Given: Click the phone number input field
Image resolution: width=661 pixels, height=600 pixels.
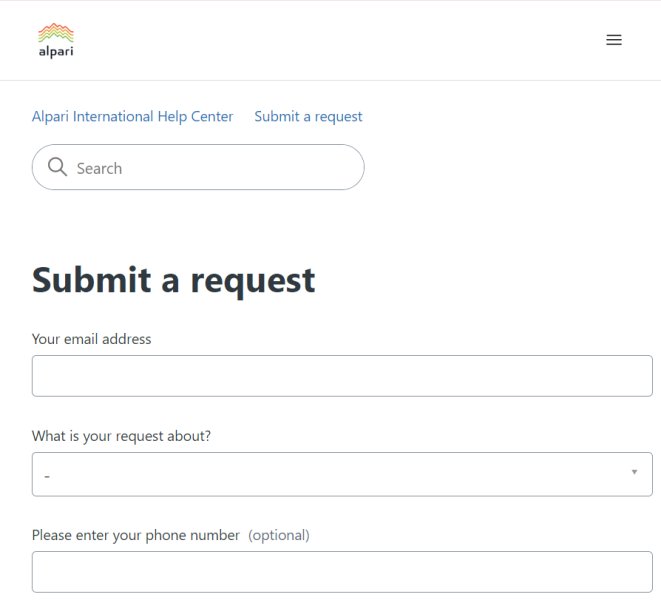Looking at the screenshot, I should 342,572.
